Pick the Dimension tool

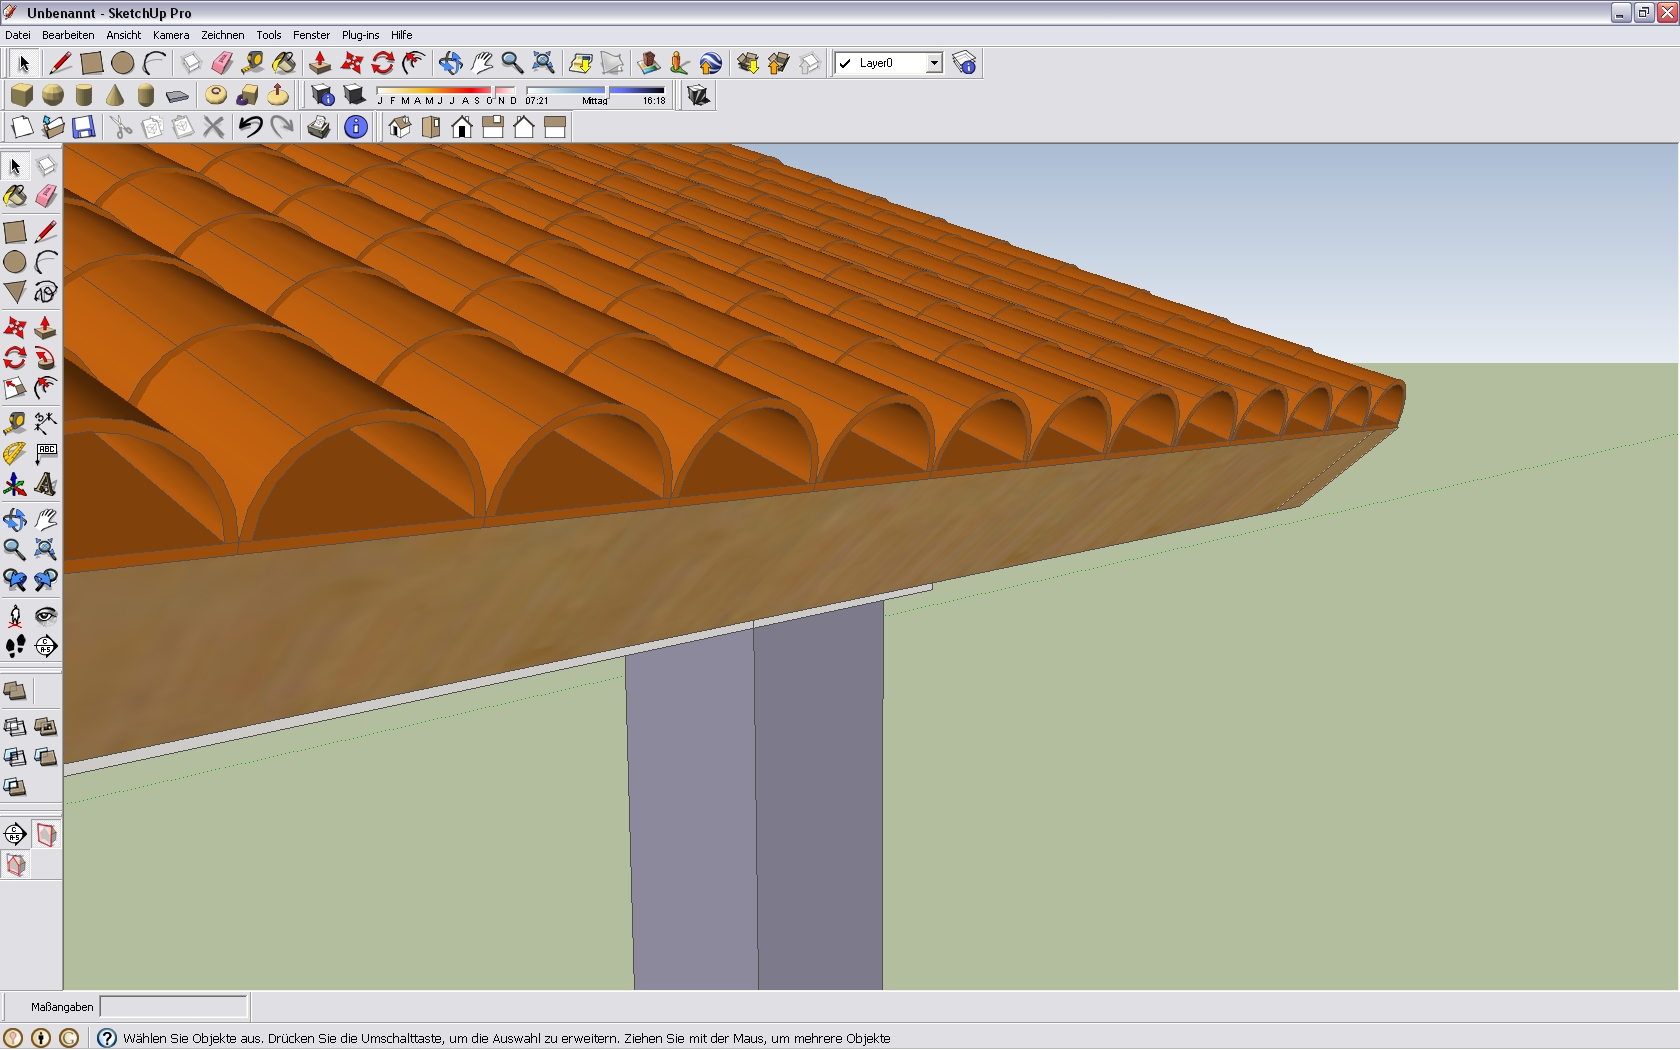(46, 422)
